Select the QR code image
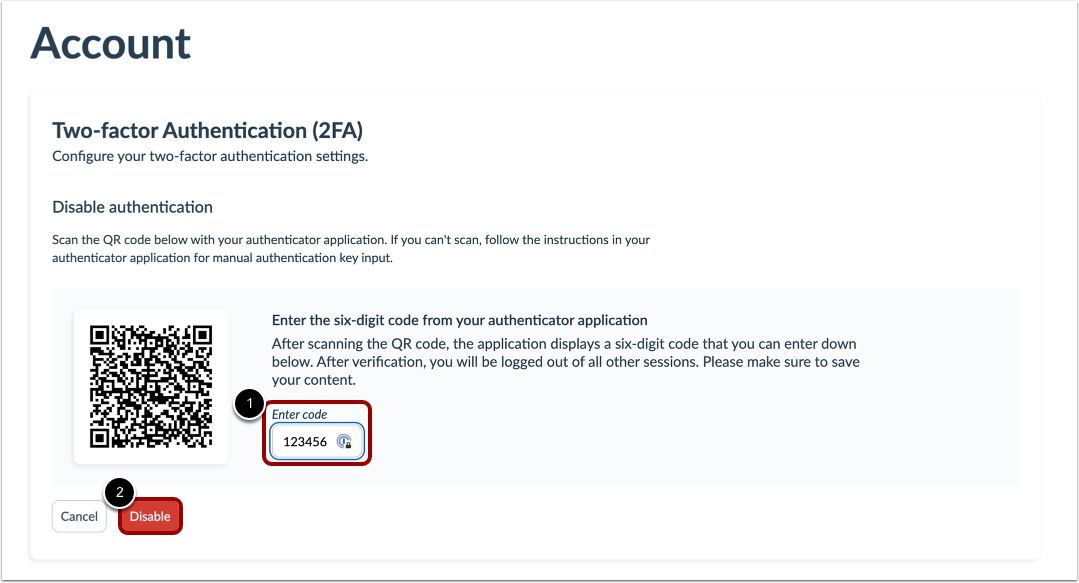The image size is (1079, 583). point(150,386)
